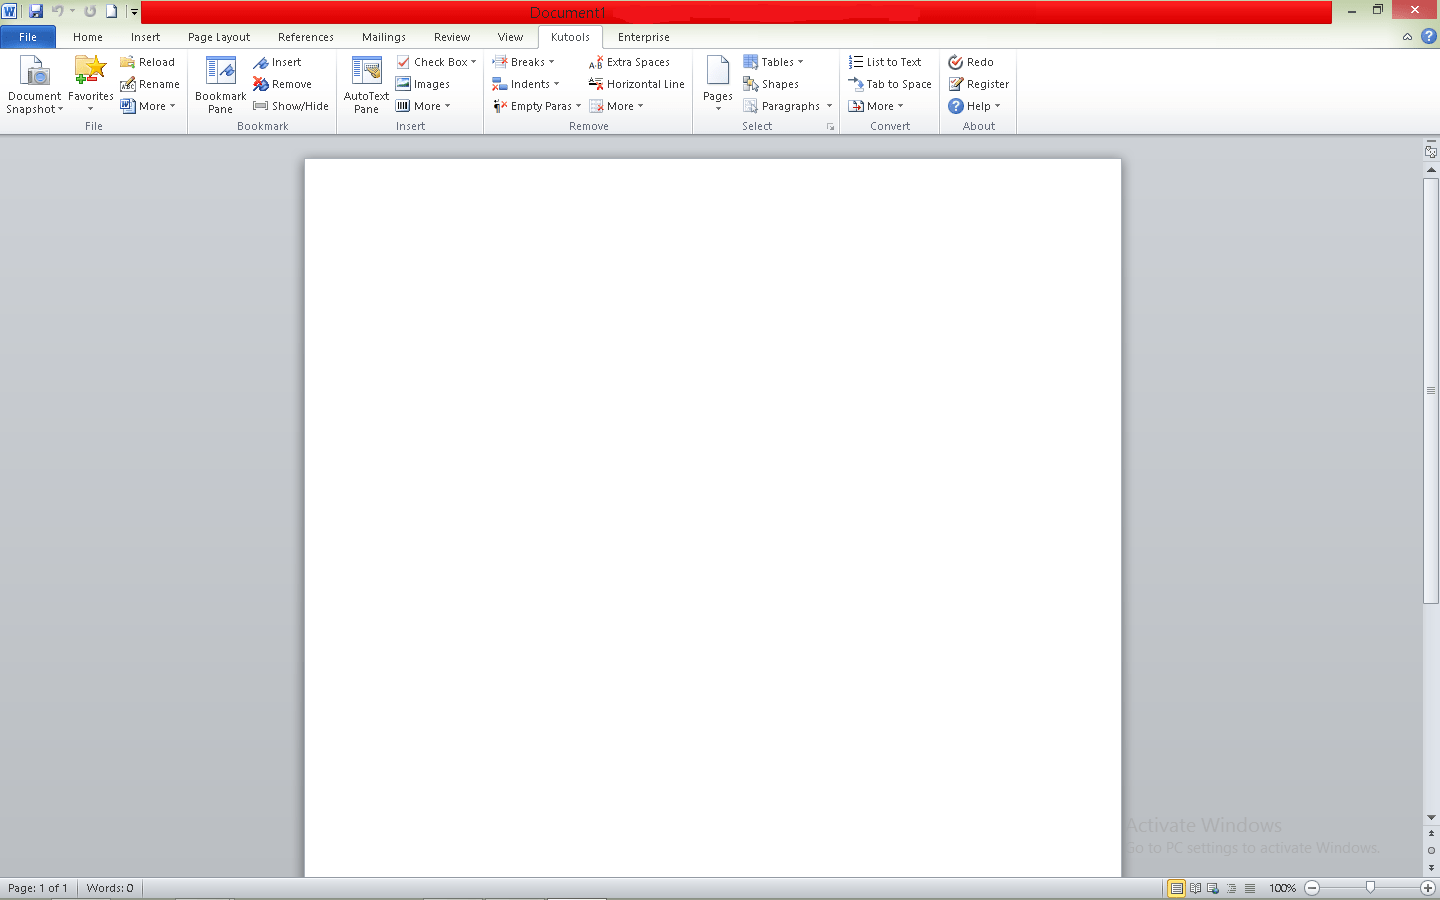Open the Select group dialog launcher
The image size is (1440, 900).
coord(830,127)
